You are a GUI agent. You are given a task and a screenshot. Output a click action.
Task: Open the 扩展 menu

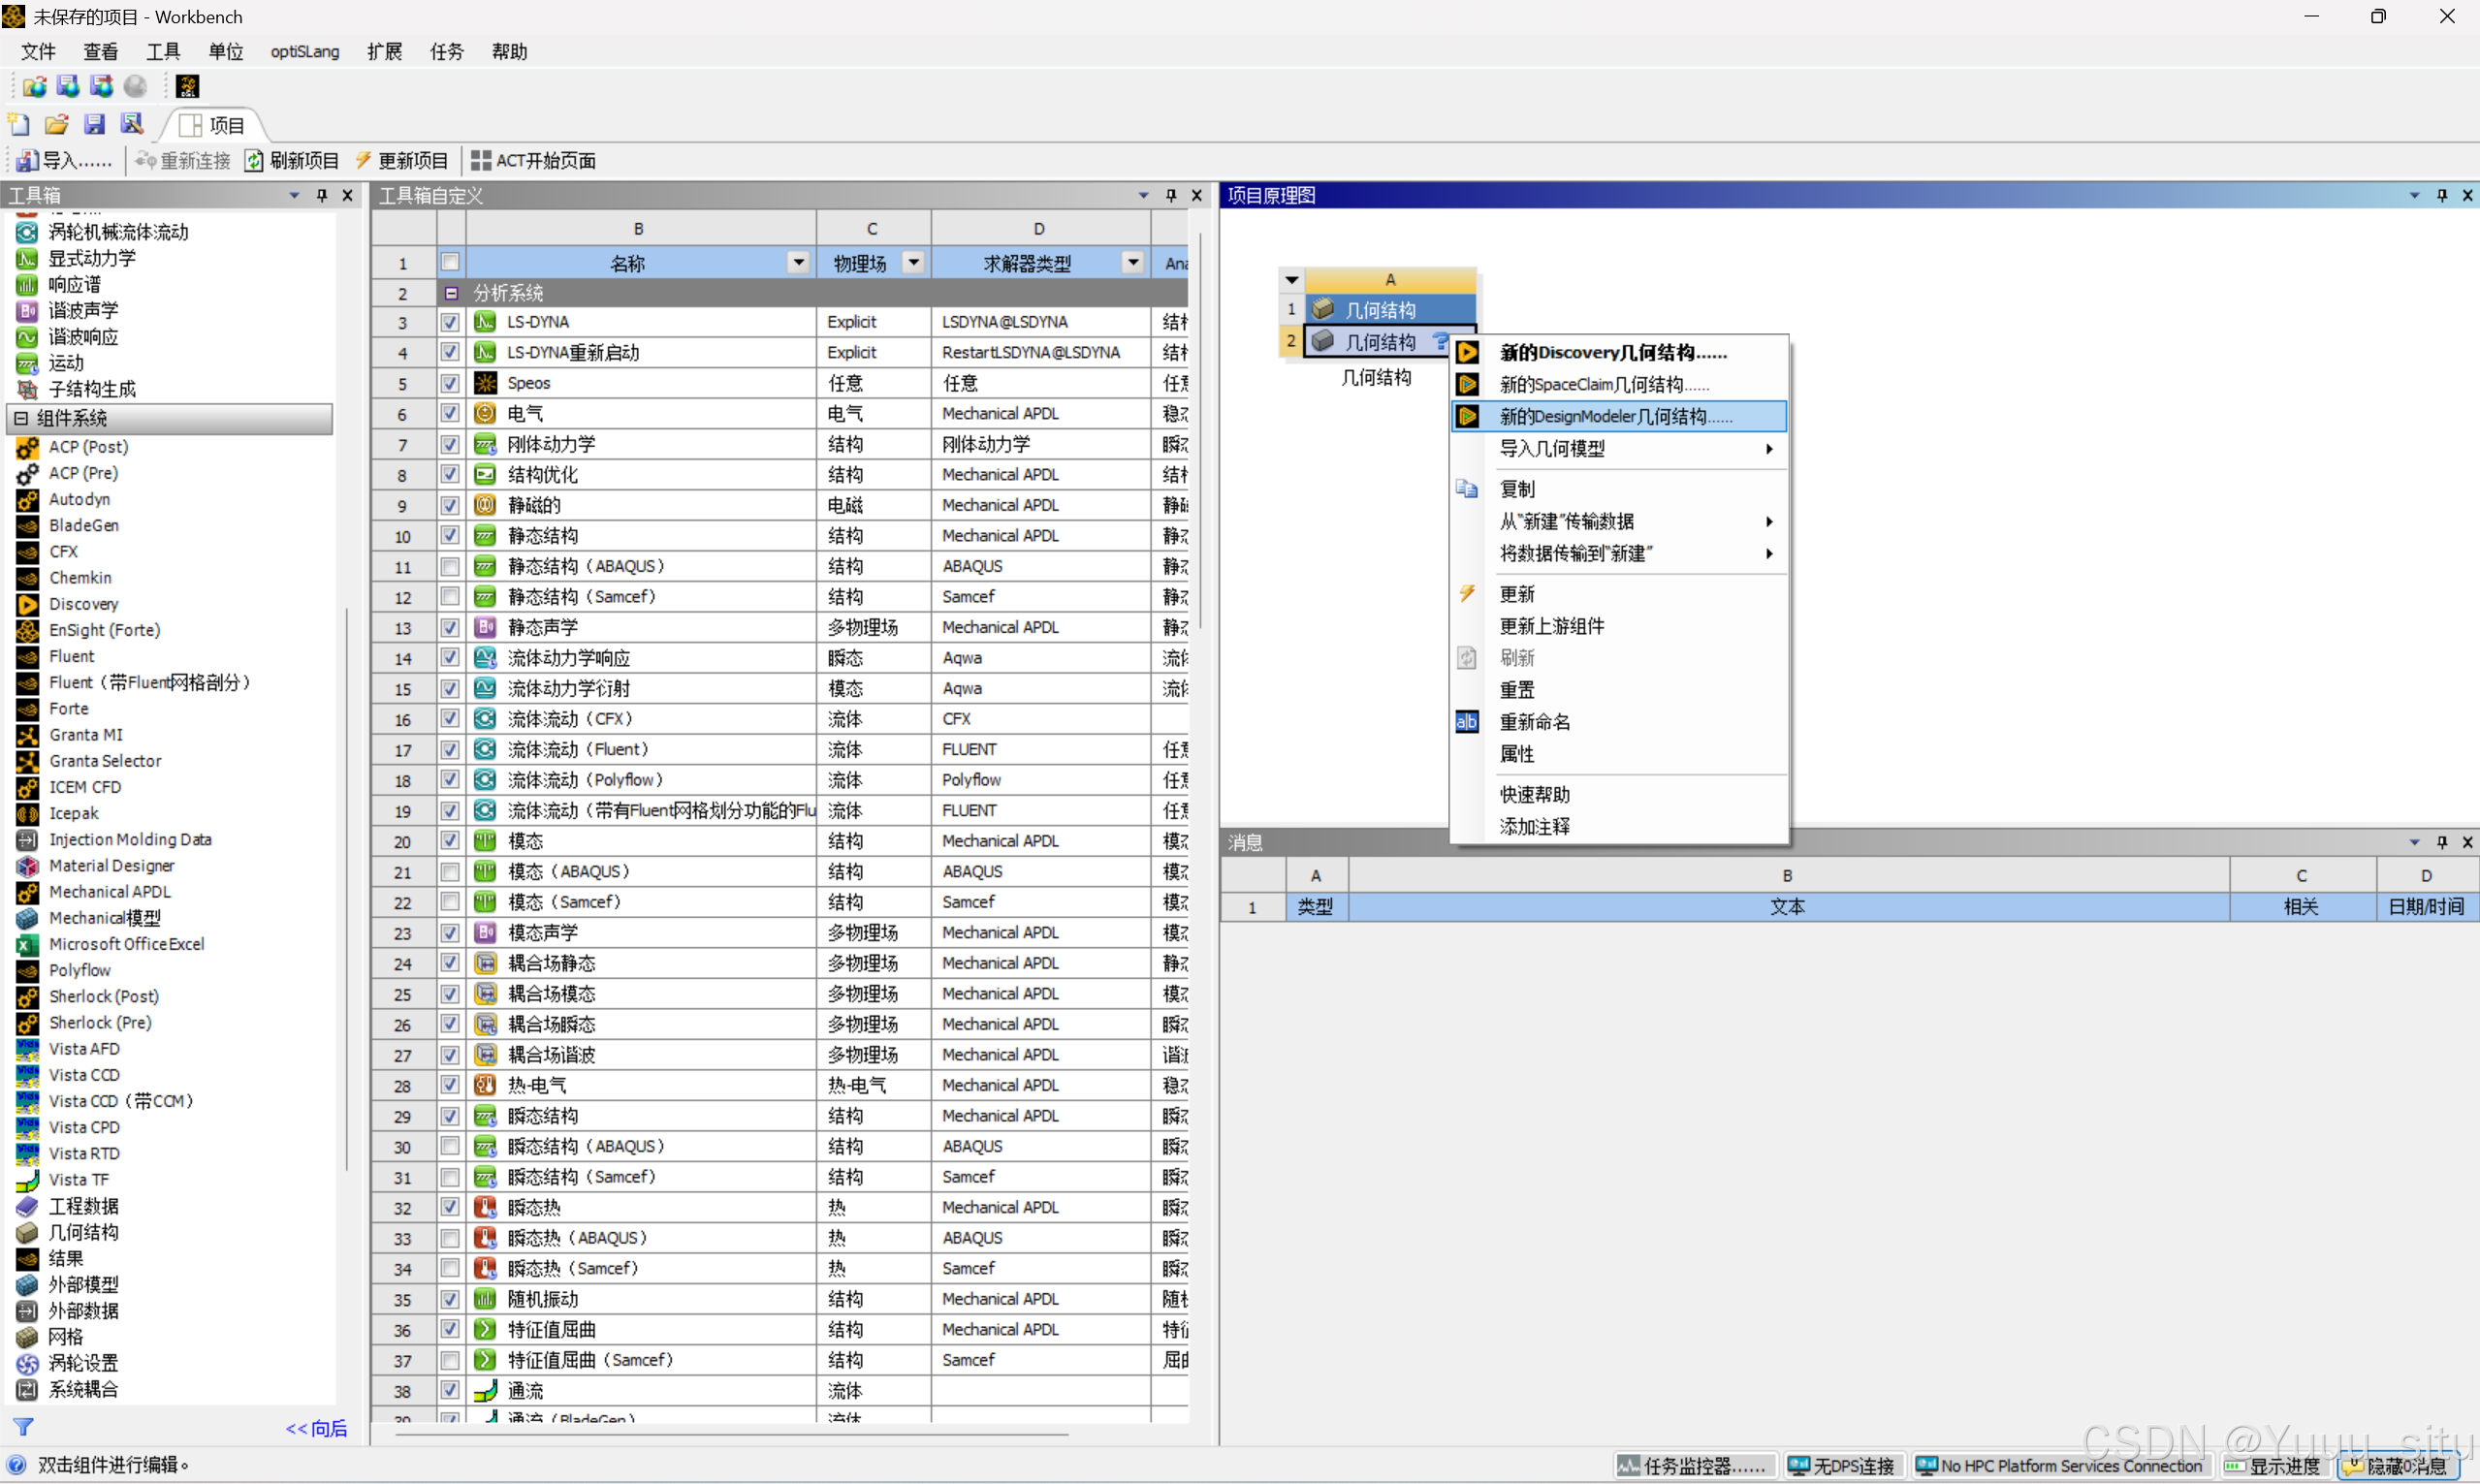[384, 52]
